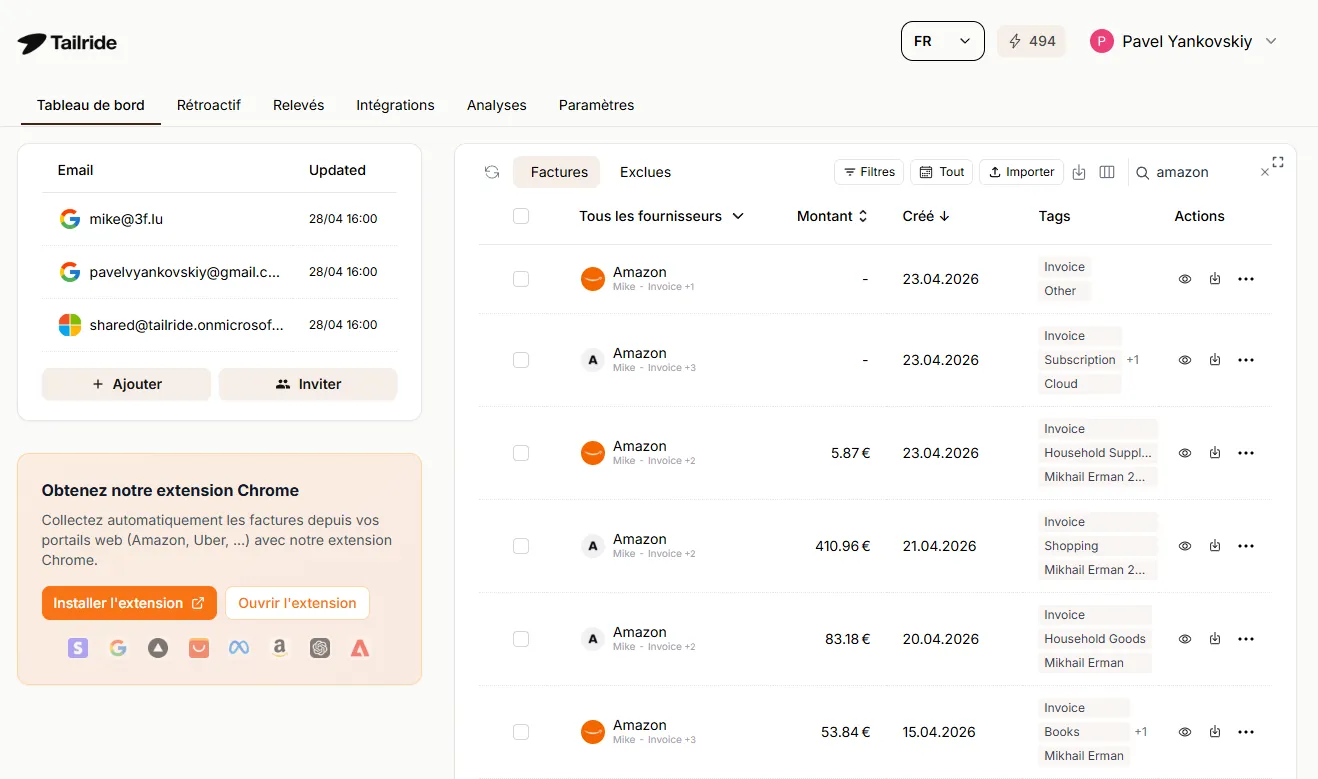Clear the amazon search field with the X

1264,172
